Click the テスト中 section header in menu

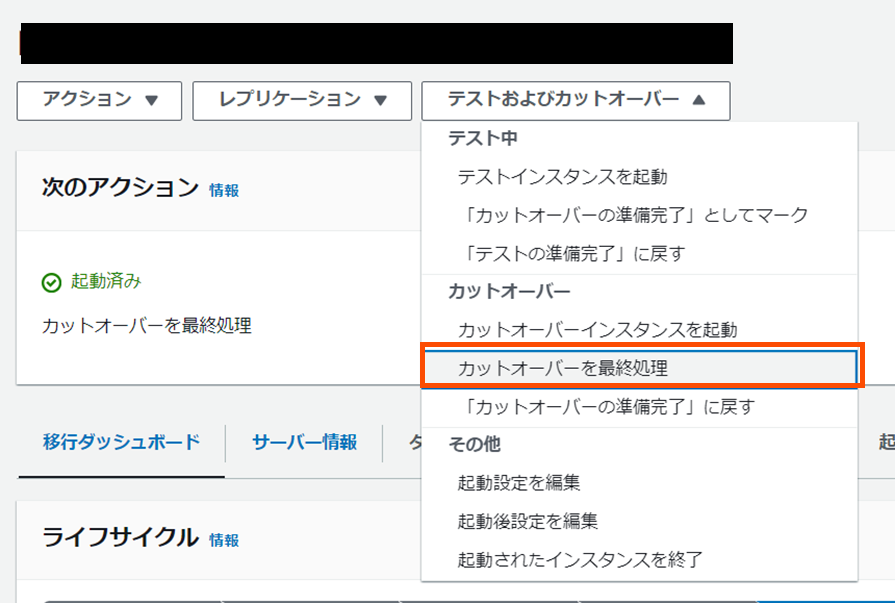[483, 138]
